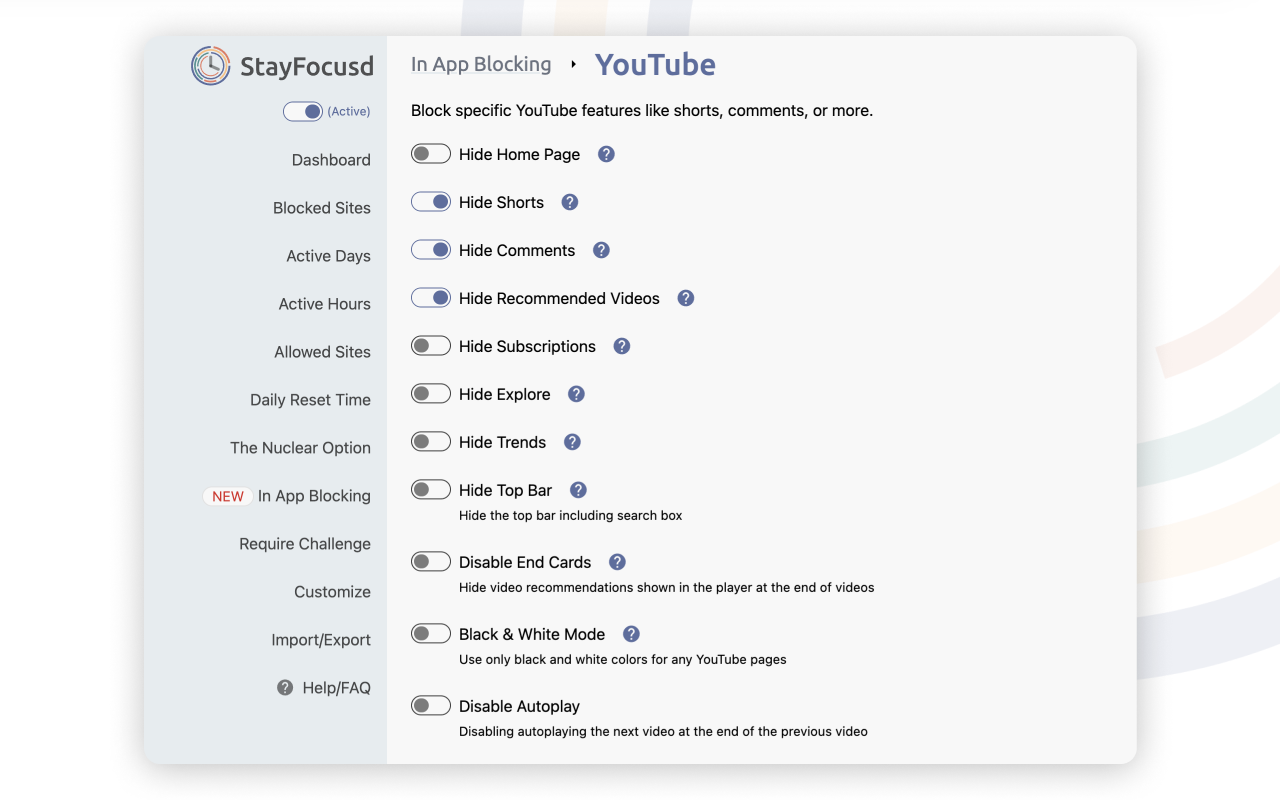
Task: Click the StayFocusd clock logo icon
Action: [x=211, y=66]
